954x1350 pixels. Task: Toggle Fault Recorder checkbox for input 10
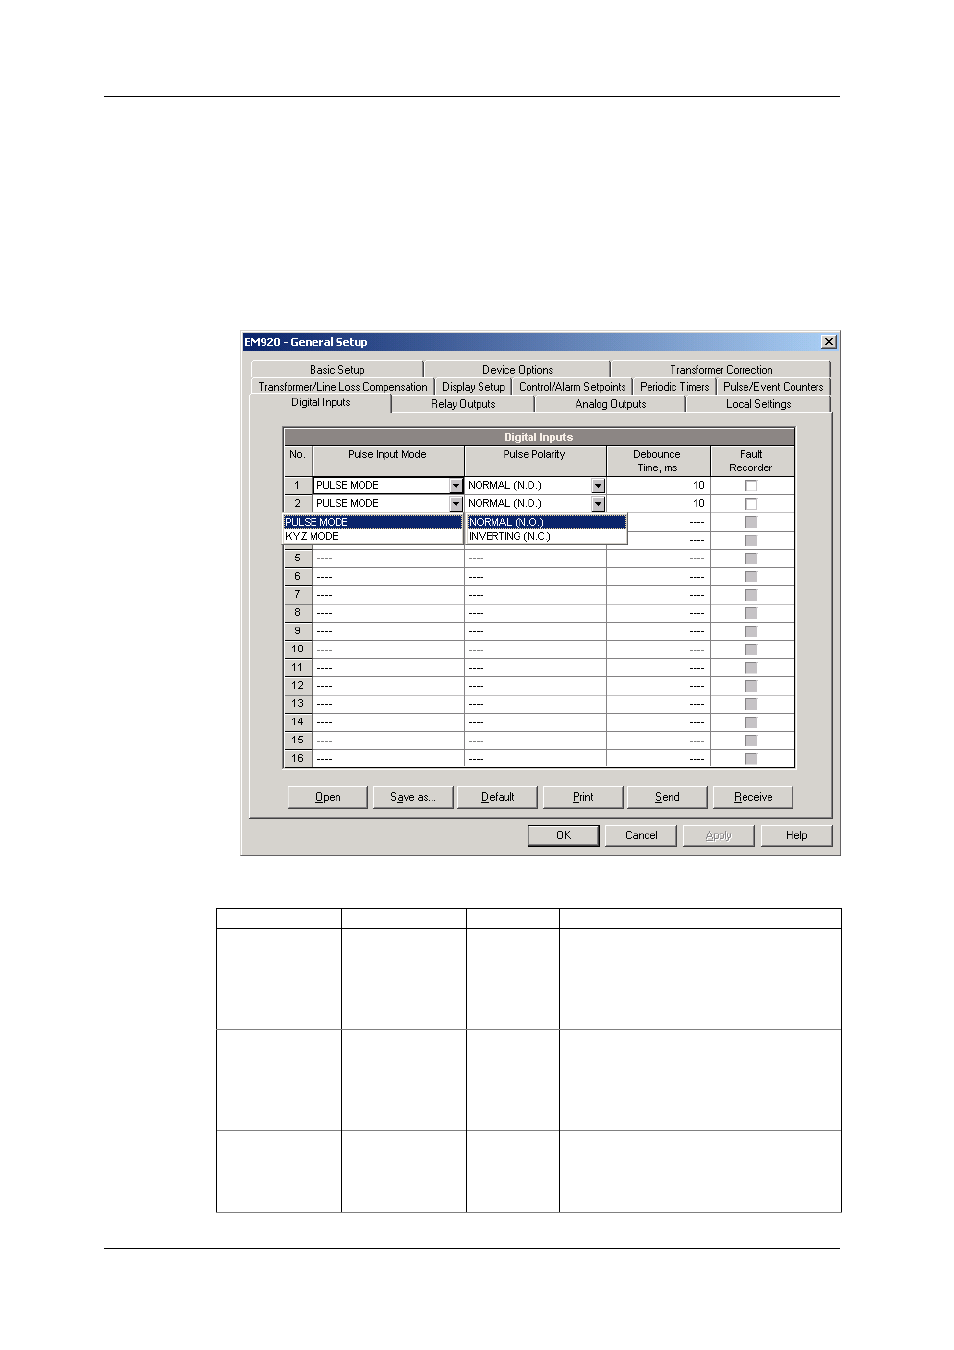pos(751,649)
